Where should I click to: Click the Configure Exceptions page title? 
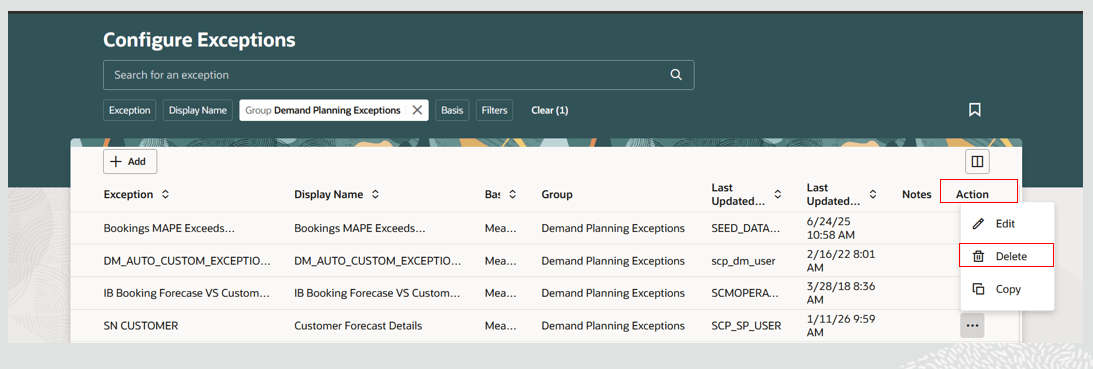(x=199, y=40)
